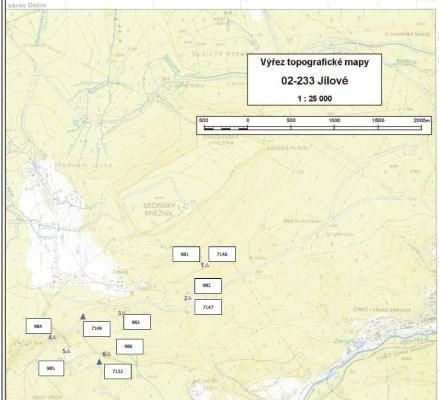This screenshot has width=439, height=400.
Task: Pick the triangle marker numbered 5
Action: 68,351
